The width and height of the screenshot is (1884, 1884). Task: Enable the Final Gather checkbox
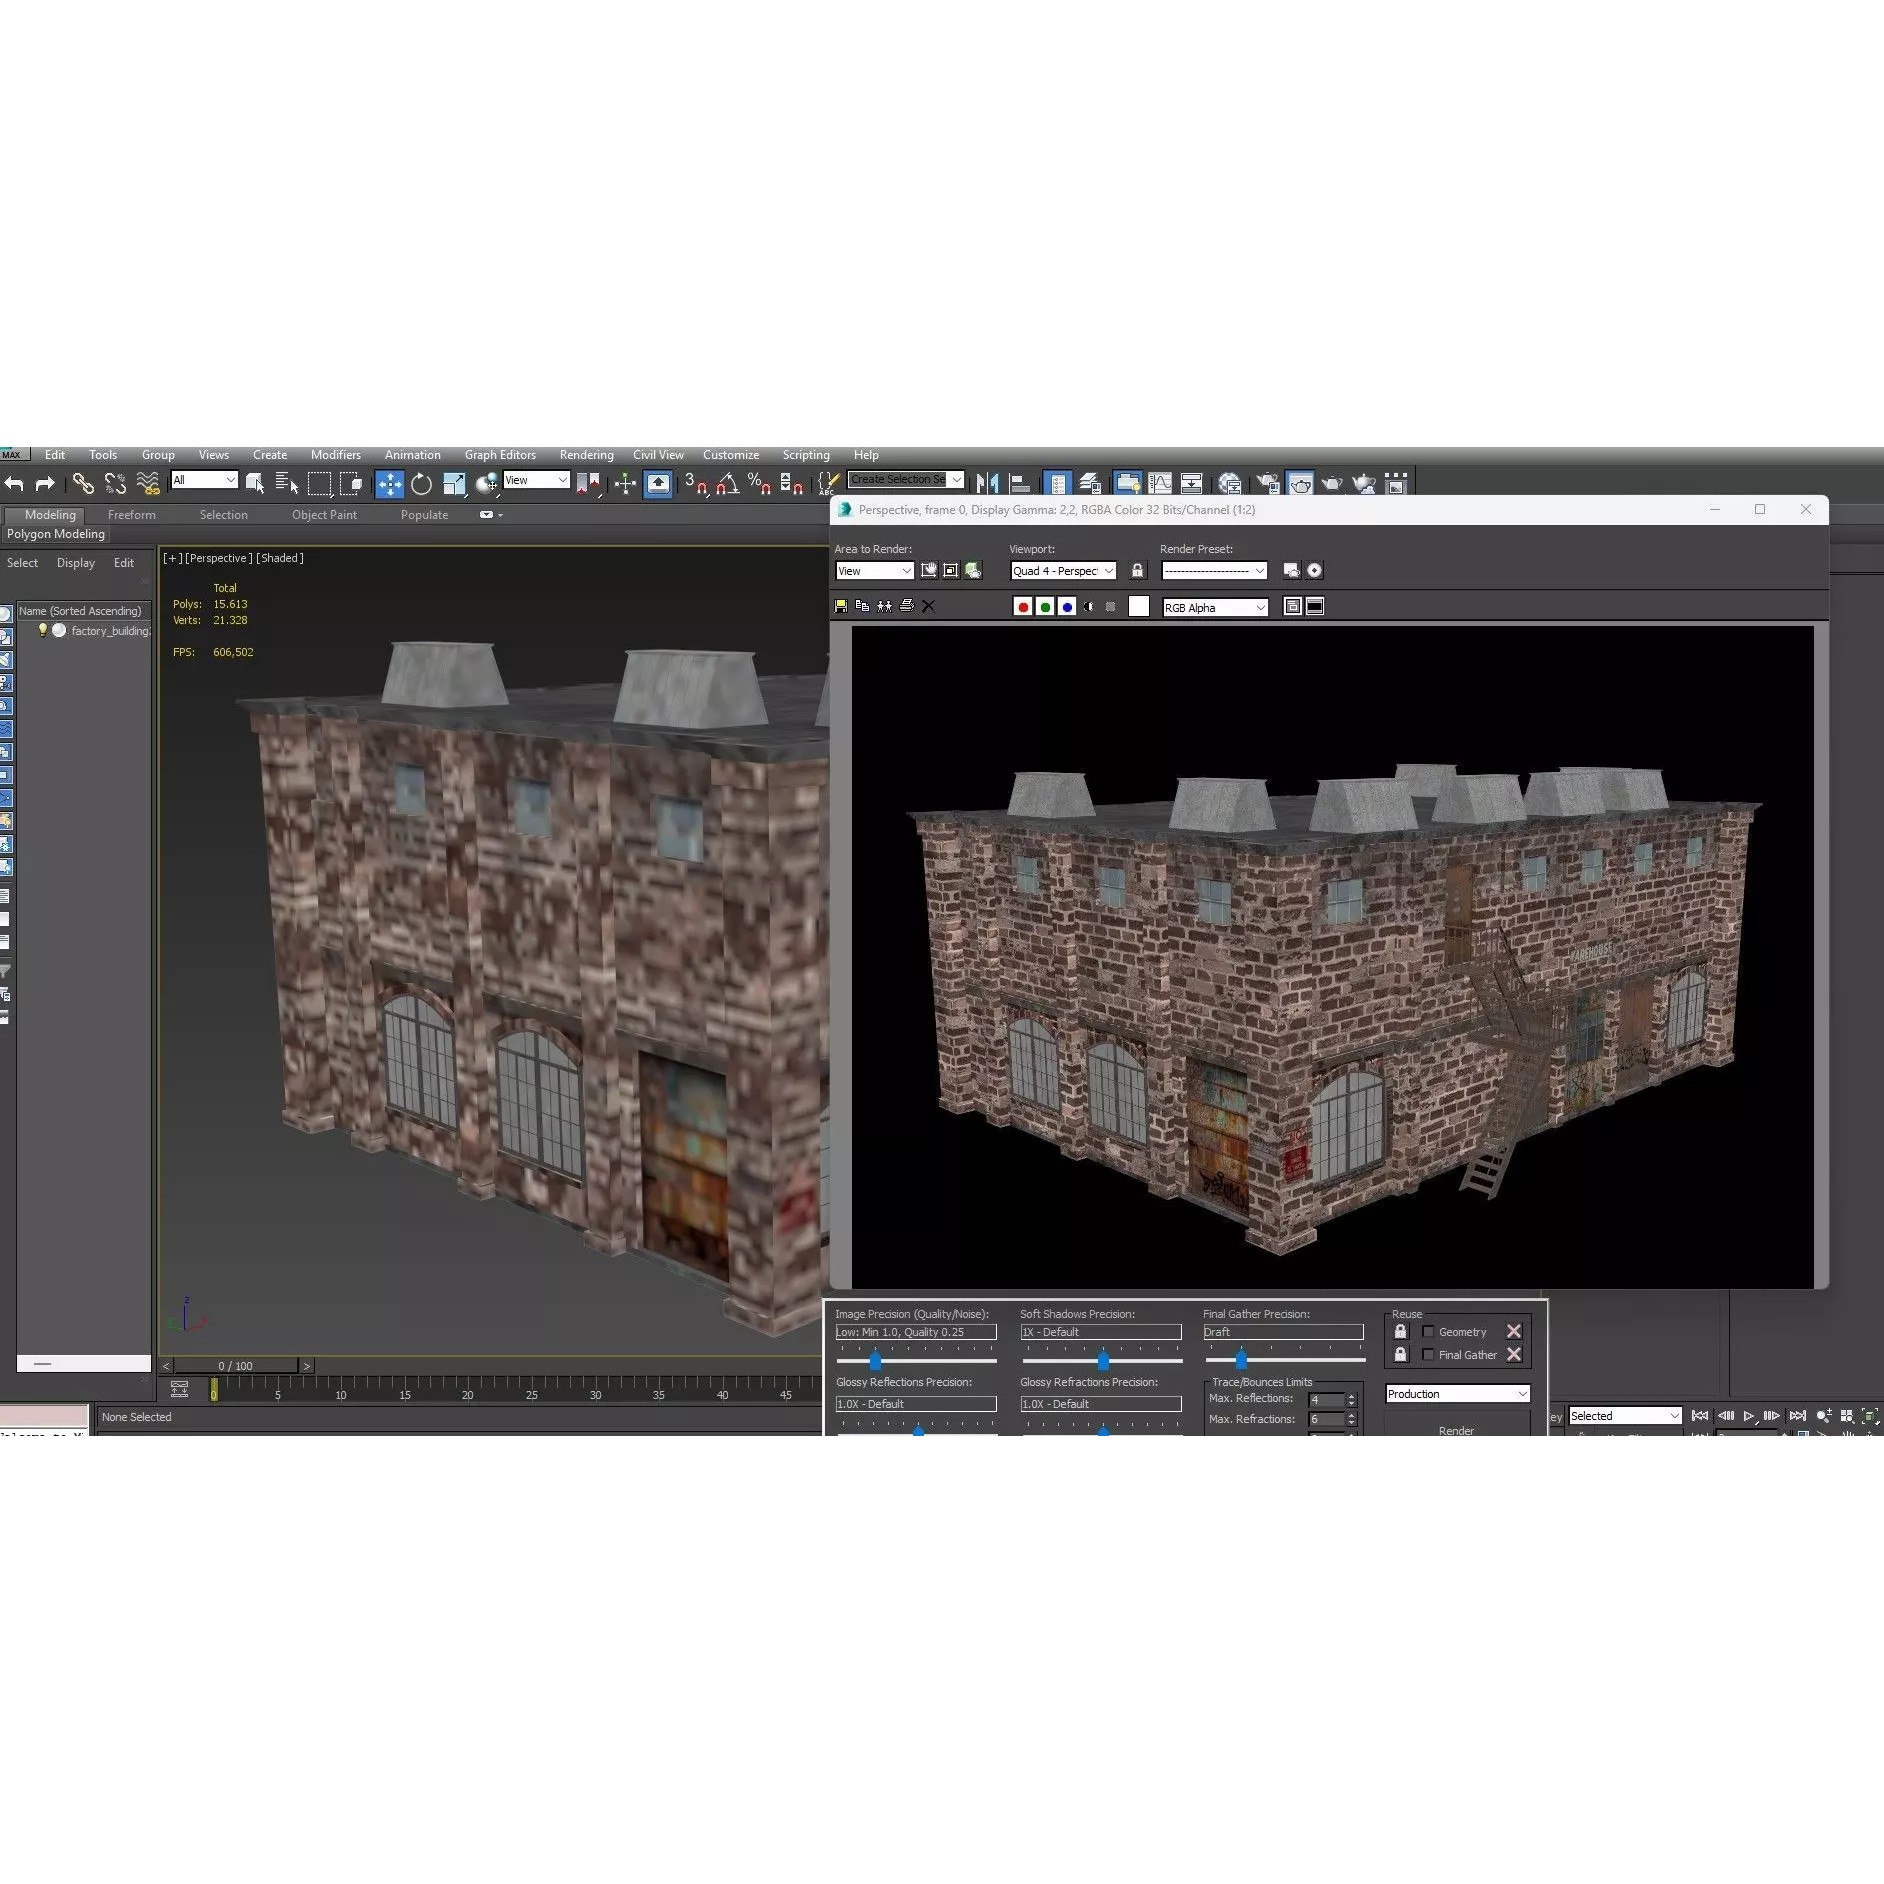tap(1430, 1354)
